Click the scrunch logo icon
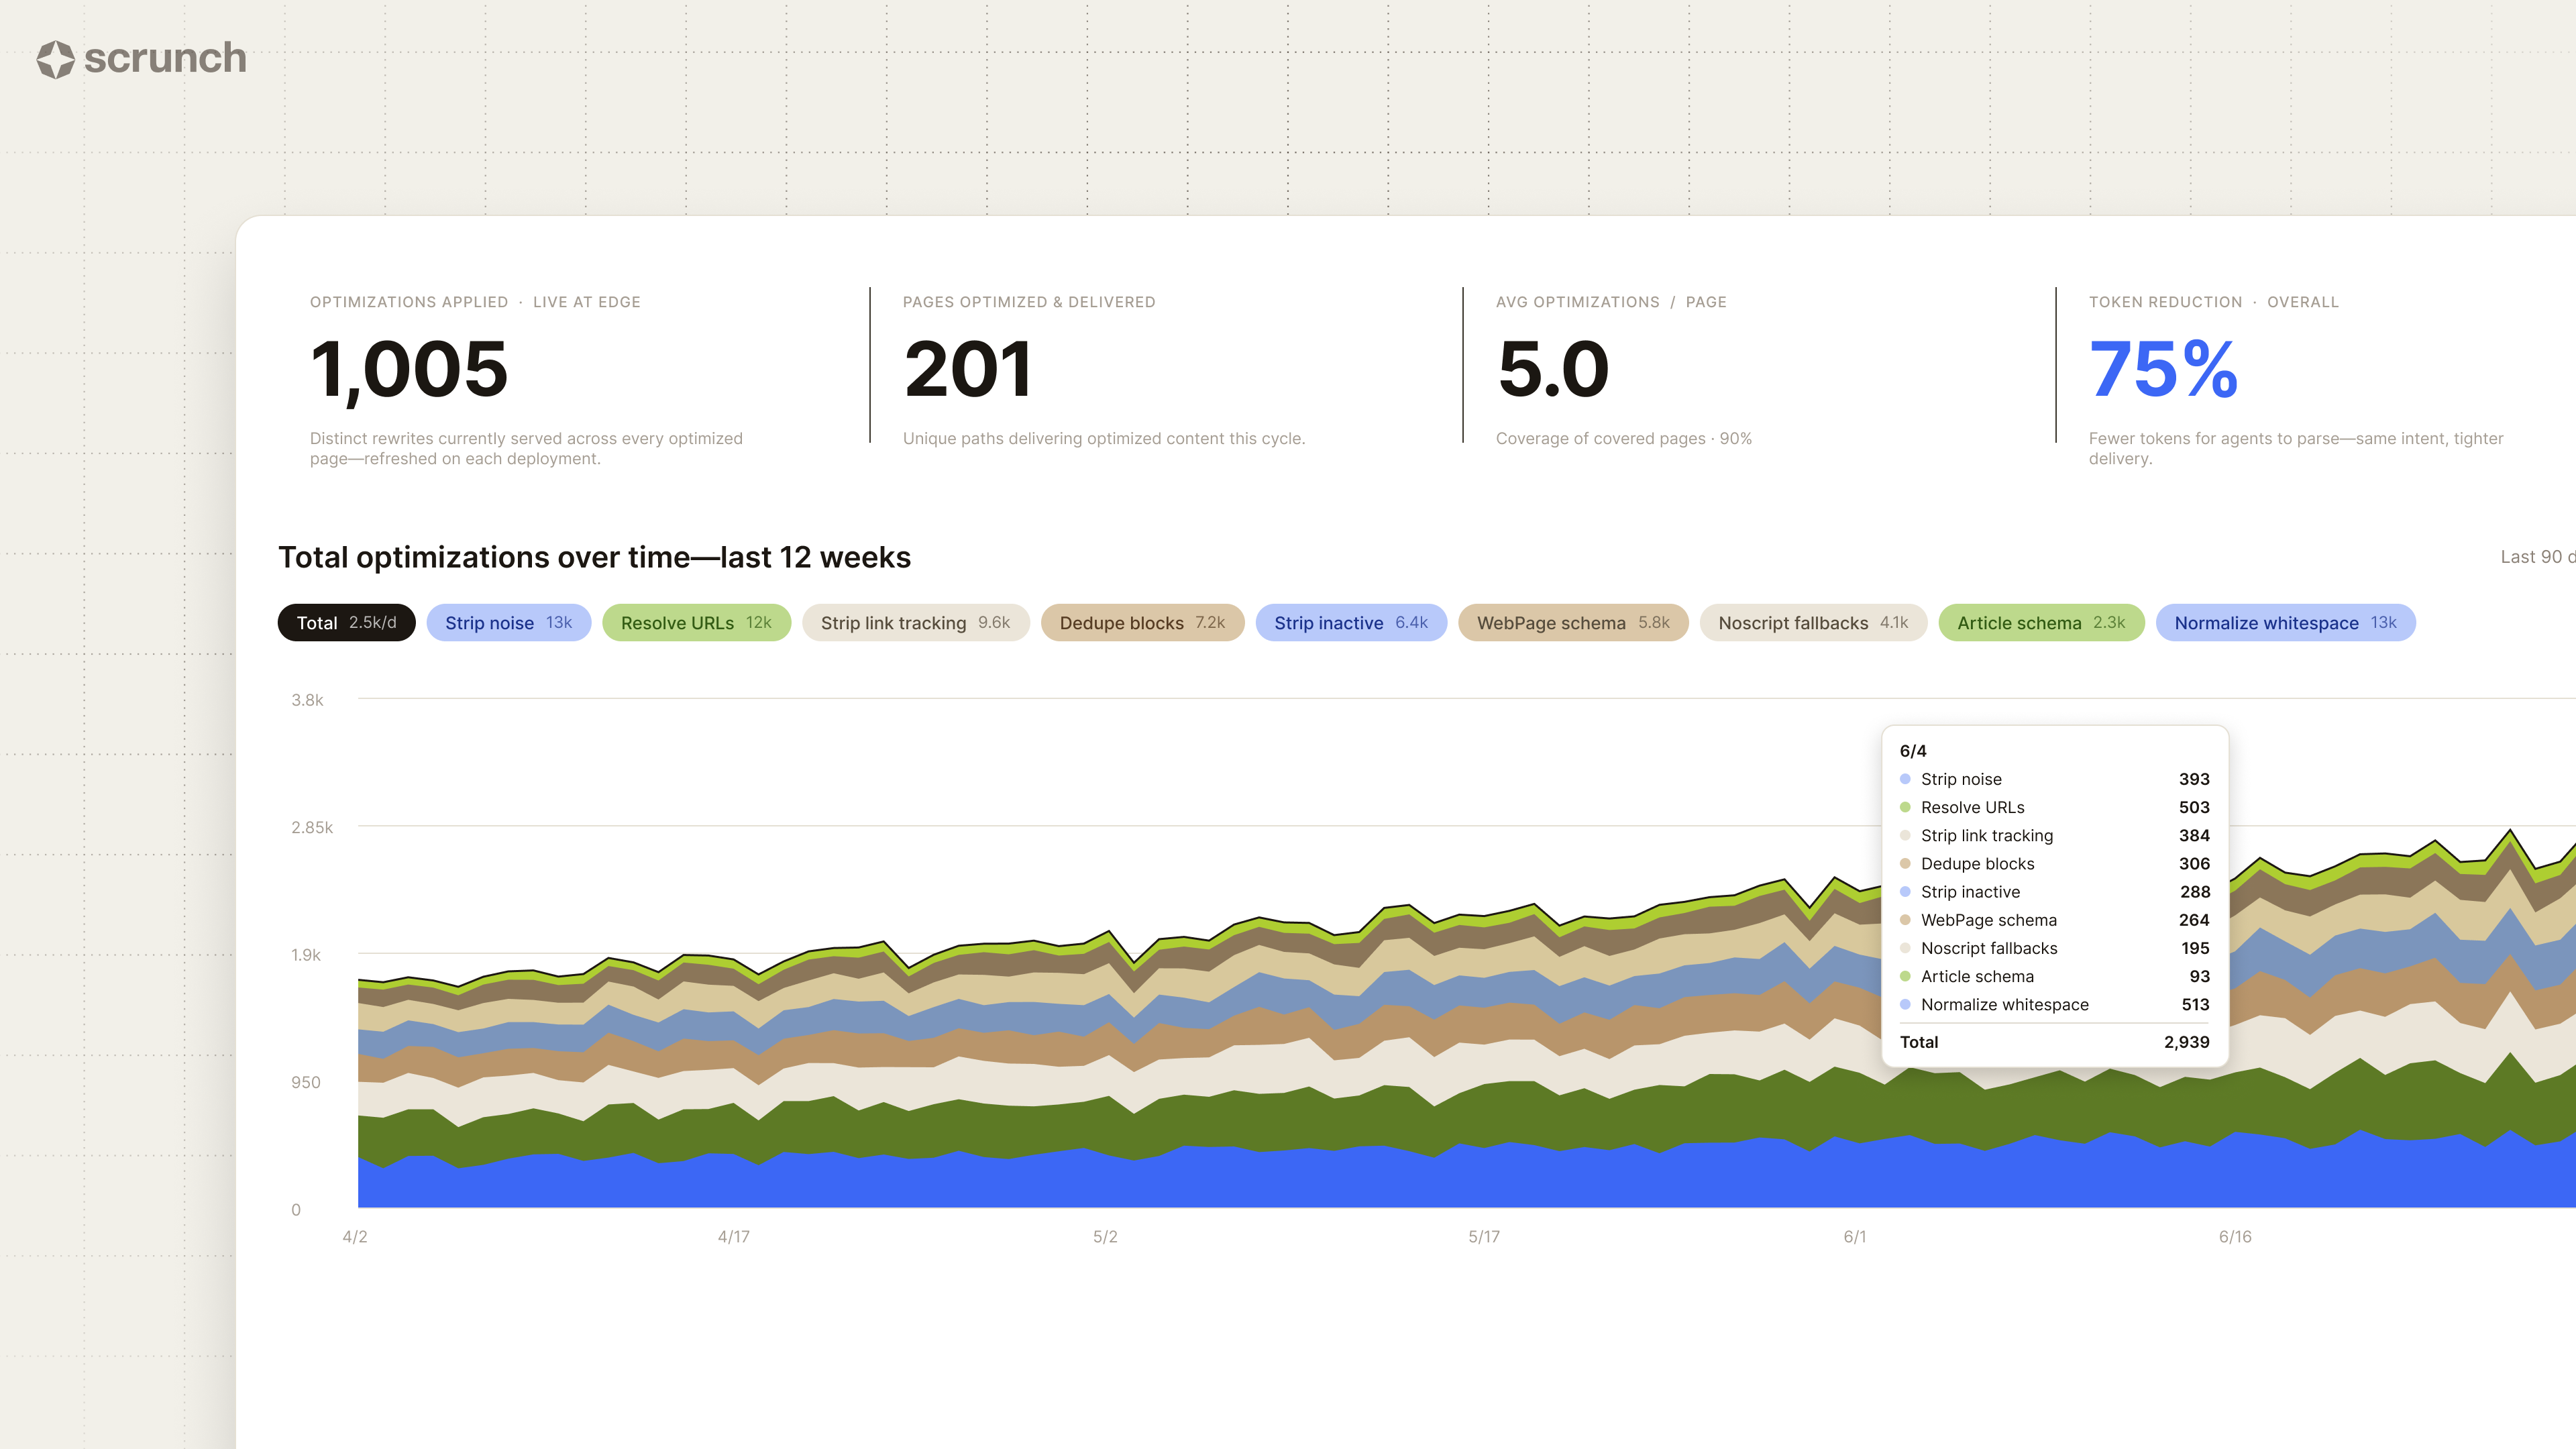The image size is (2576, 1449). [55, 59]
